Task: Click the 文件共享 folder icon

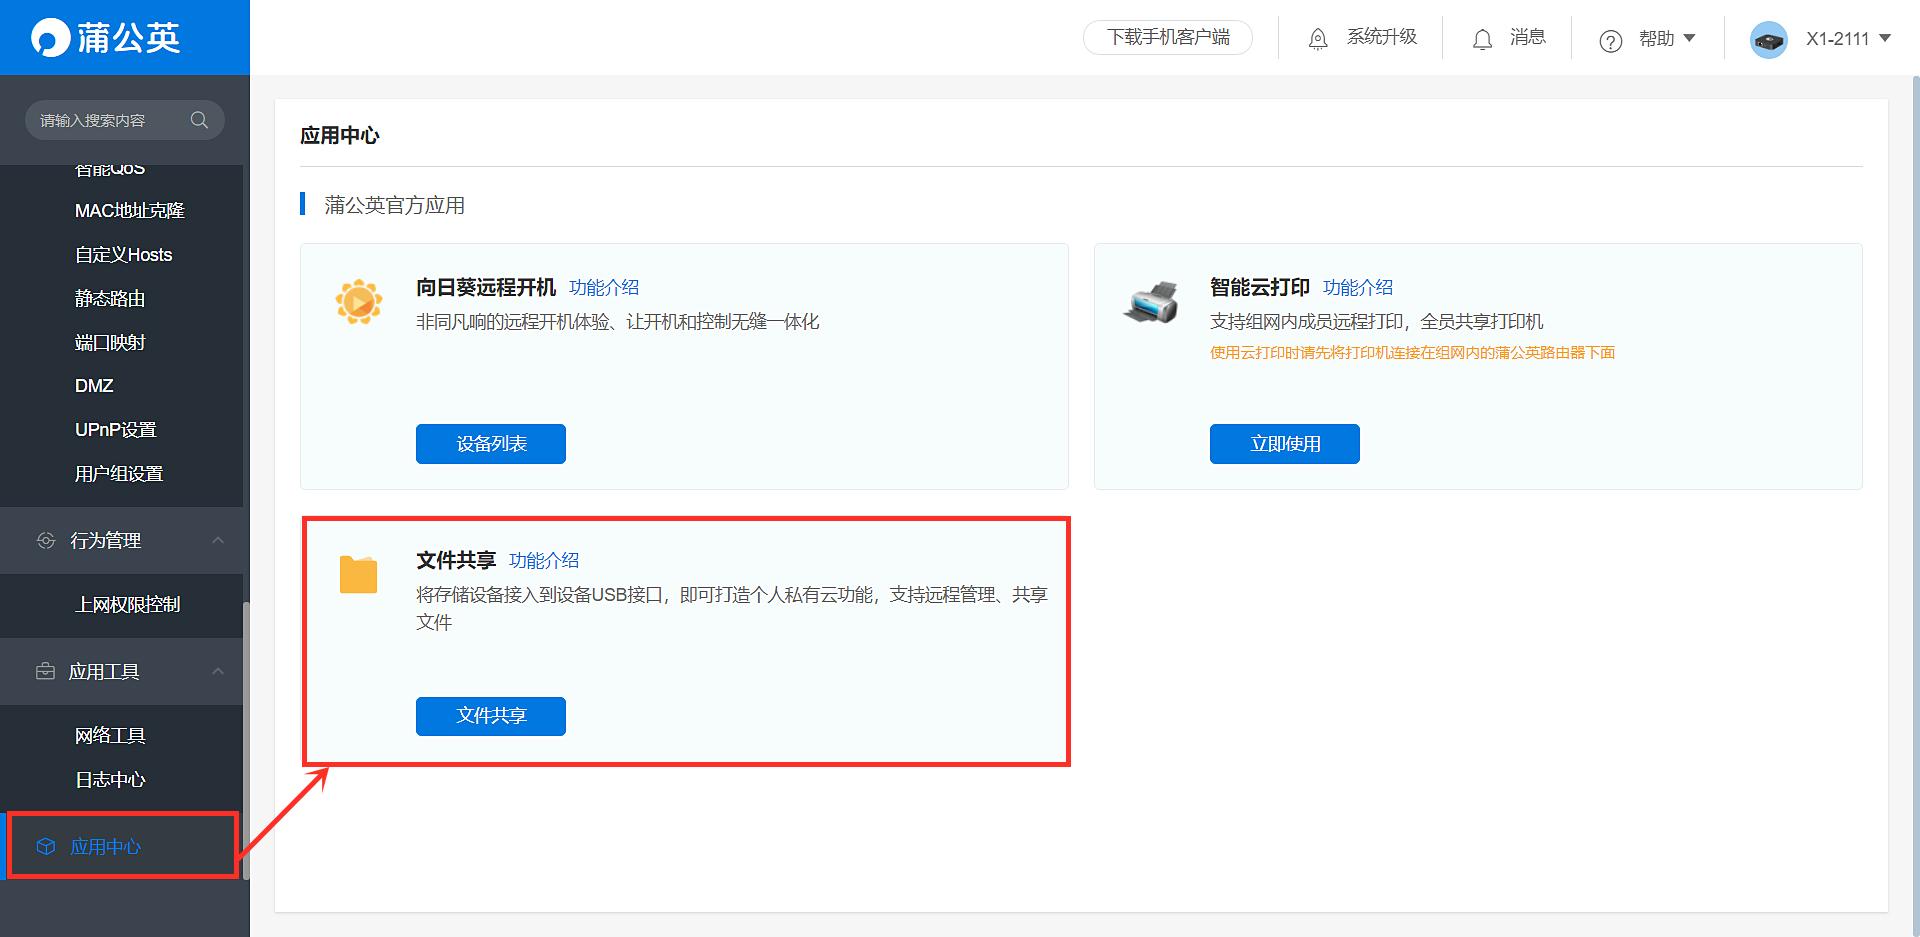Action: click(358, 575)
